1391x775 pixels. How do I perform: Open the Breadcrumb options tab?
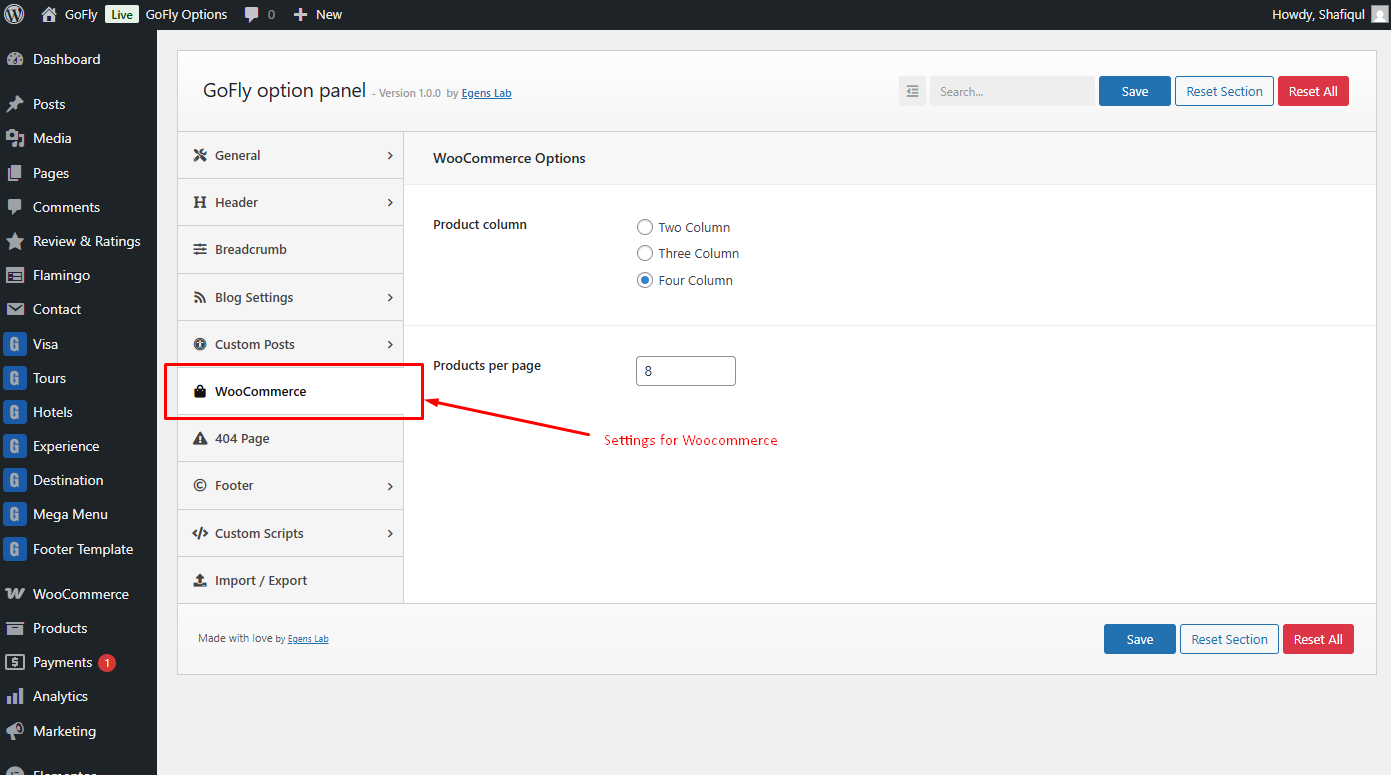[291, 249]
